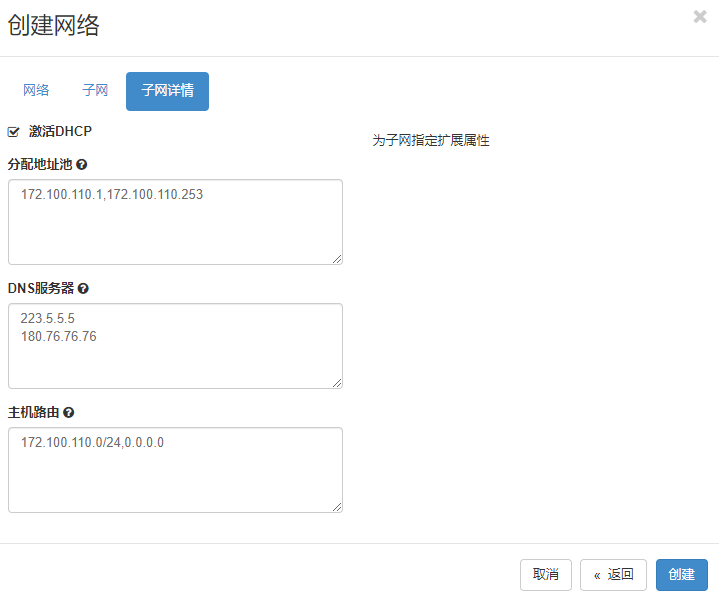Viewport: 719px width, 598px height.
Task: Click resize grip of DNS服务器 box
Action: coord(337,382)
